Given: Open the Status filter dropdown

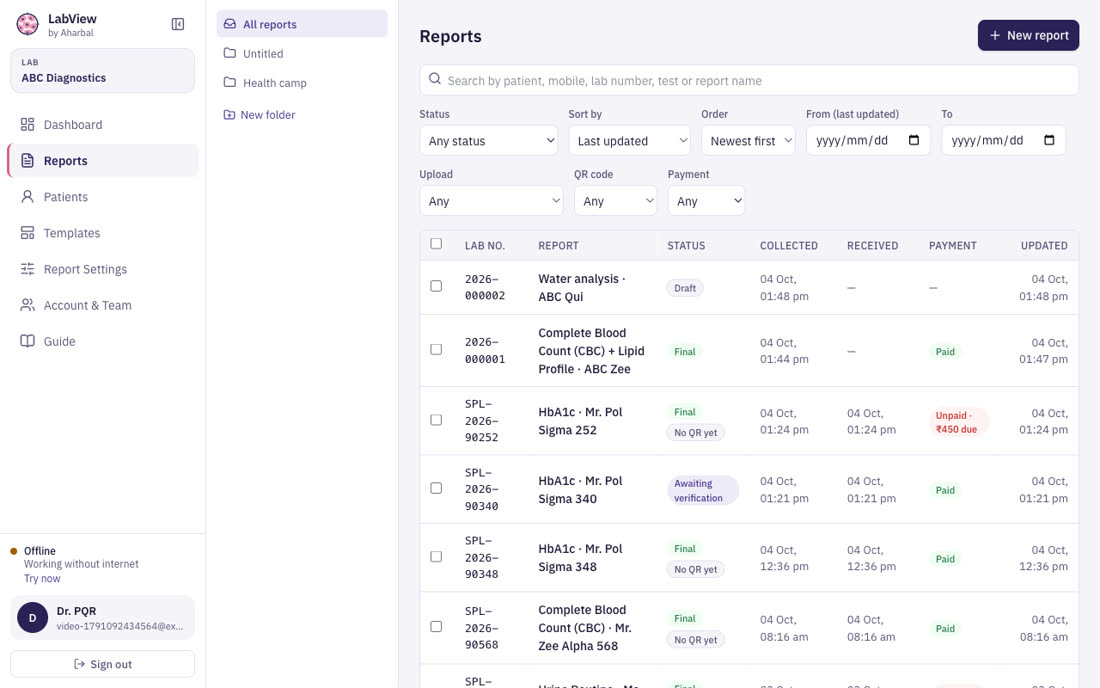Looking at the screenshot, I should 489,141.
